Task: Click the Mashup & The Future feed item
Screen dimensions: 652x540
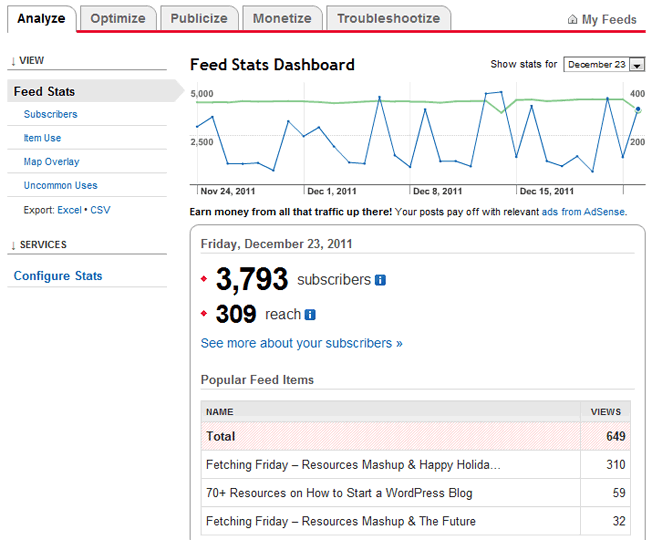Action: point(341,521)
